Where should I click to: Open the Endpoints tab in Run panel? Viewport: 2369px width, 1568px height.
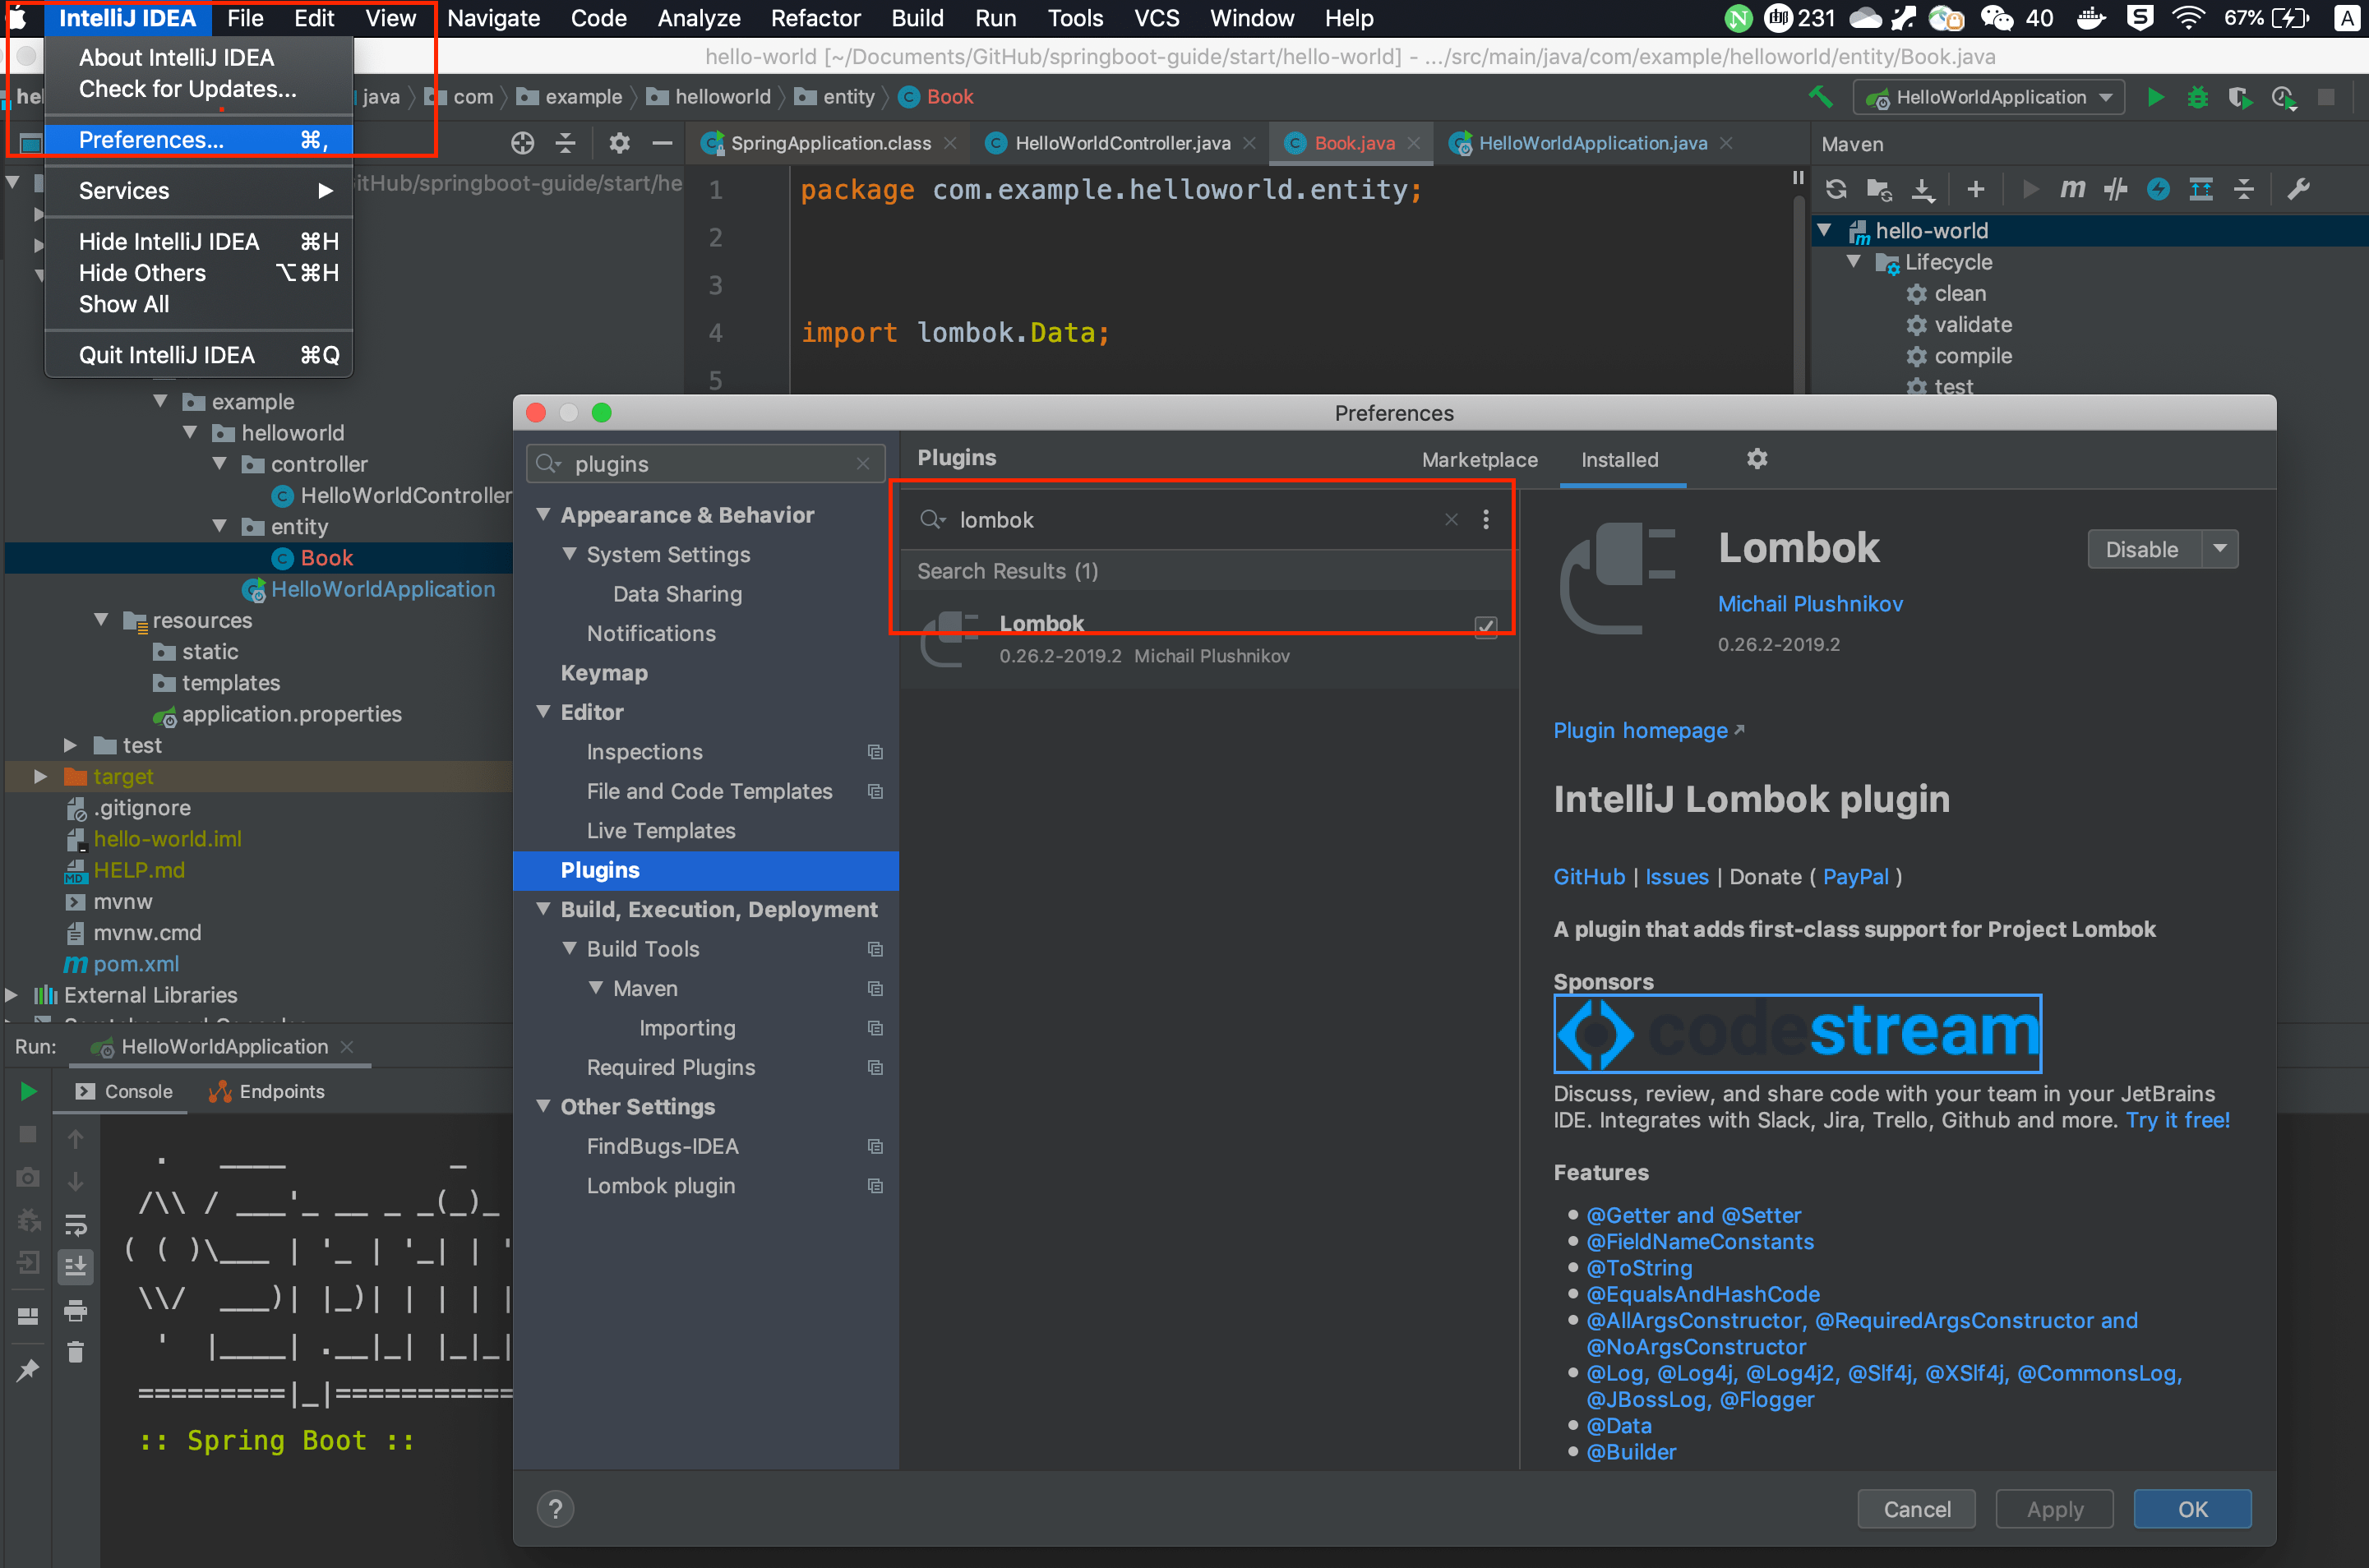pyautogui.click(x=266, y=1091)
